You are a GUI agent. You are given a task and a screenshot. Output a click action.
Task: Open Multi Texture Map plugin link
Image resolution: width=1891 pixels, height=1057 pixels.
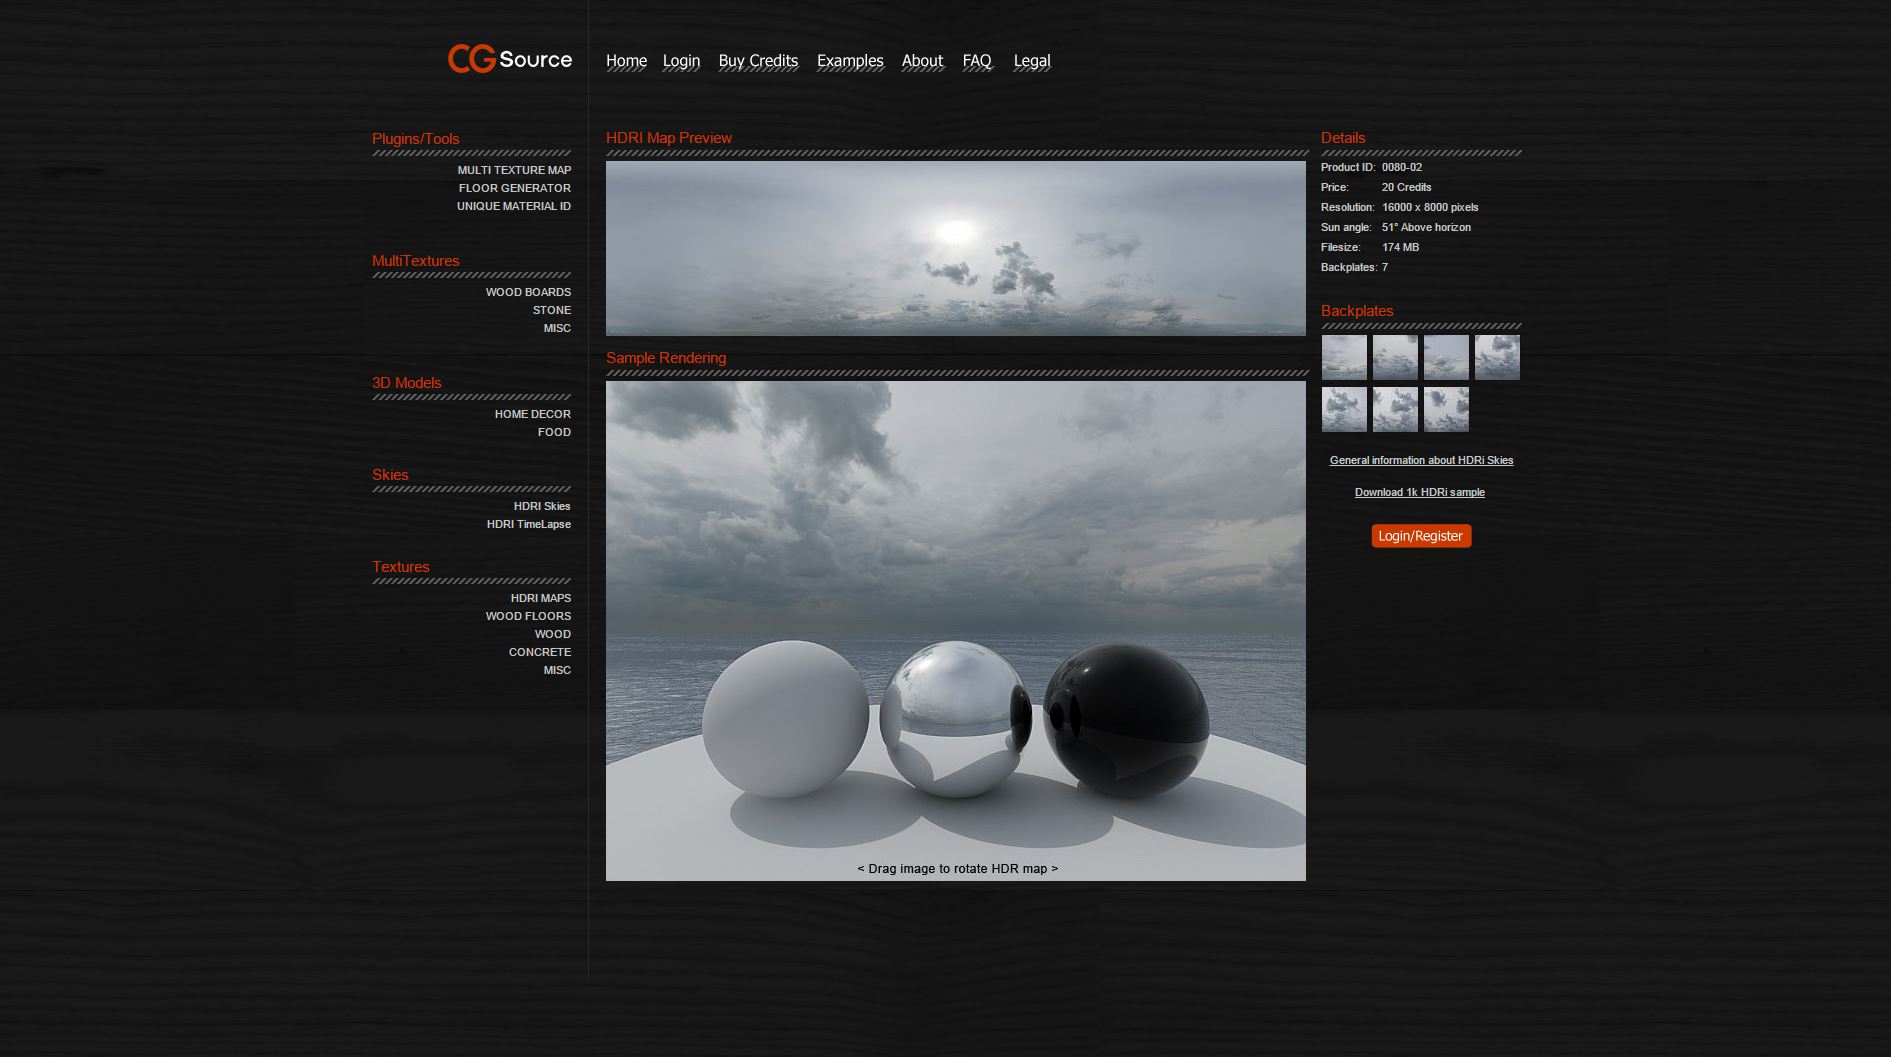tap(514, 170)
